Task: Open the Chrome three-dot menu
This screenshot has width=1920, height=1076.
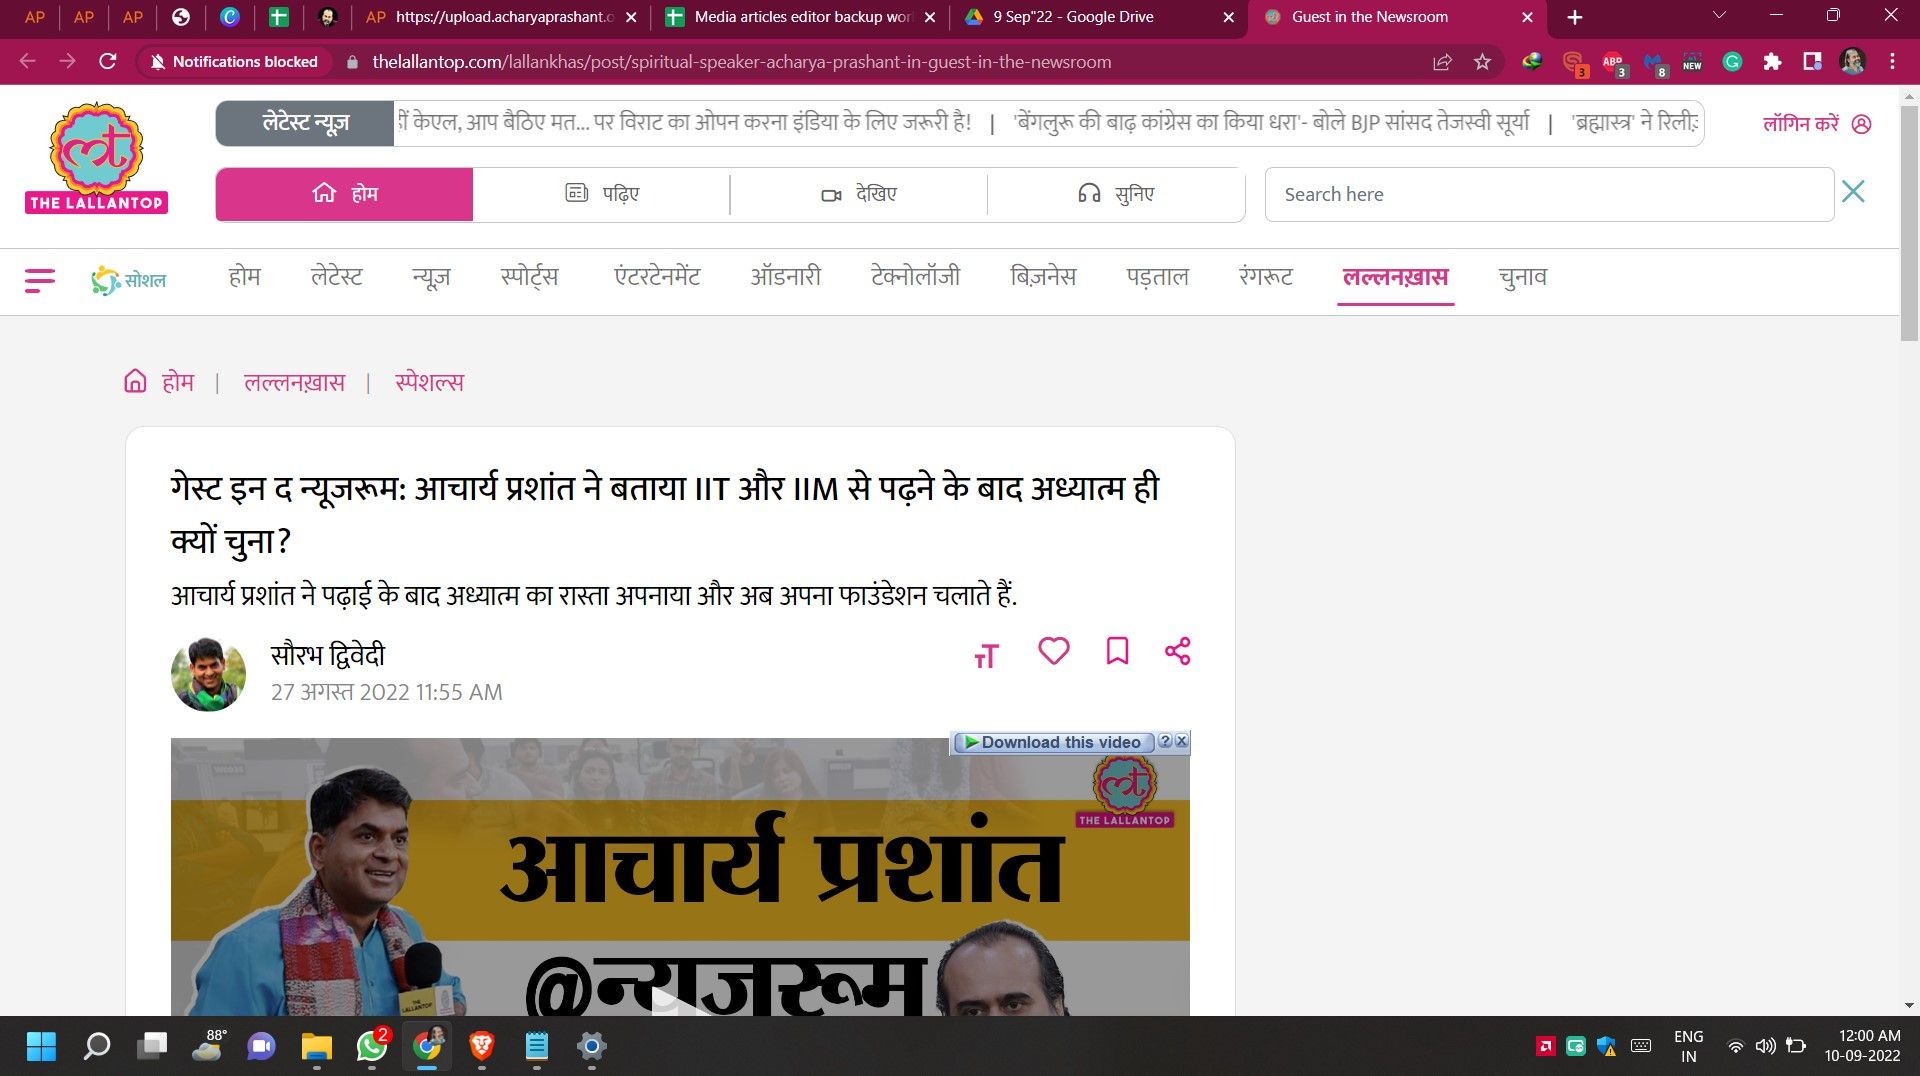Action: point(1892,62)
